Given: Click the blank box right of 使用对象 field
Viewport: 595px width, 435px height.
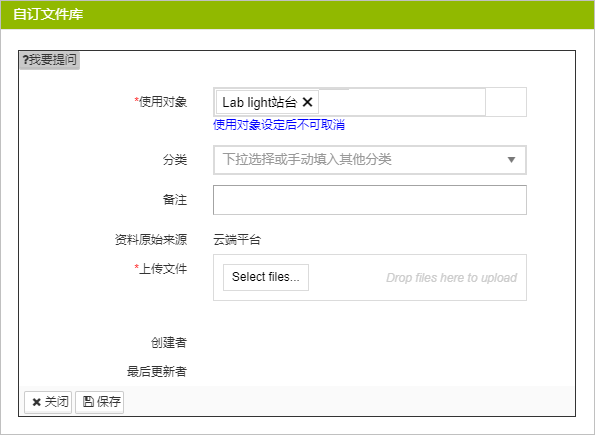Looking at the screenshot, I should click(x=506, y=102).
